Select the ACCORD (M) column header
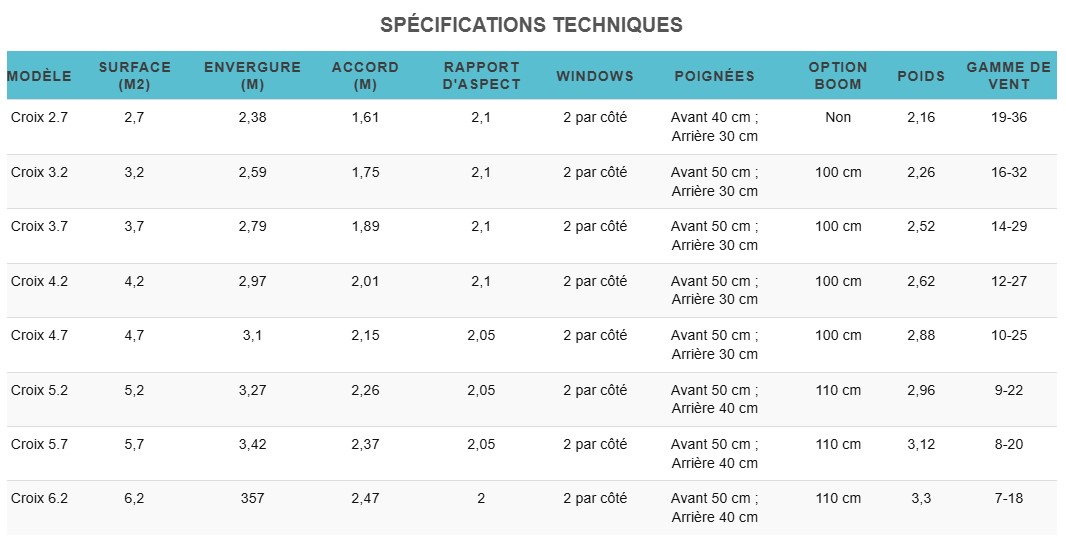This screenshot has width=1066, height=542. pyautogui.click(x=365, y=75)
